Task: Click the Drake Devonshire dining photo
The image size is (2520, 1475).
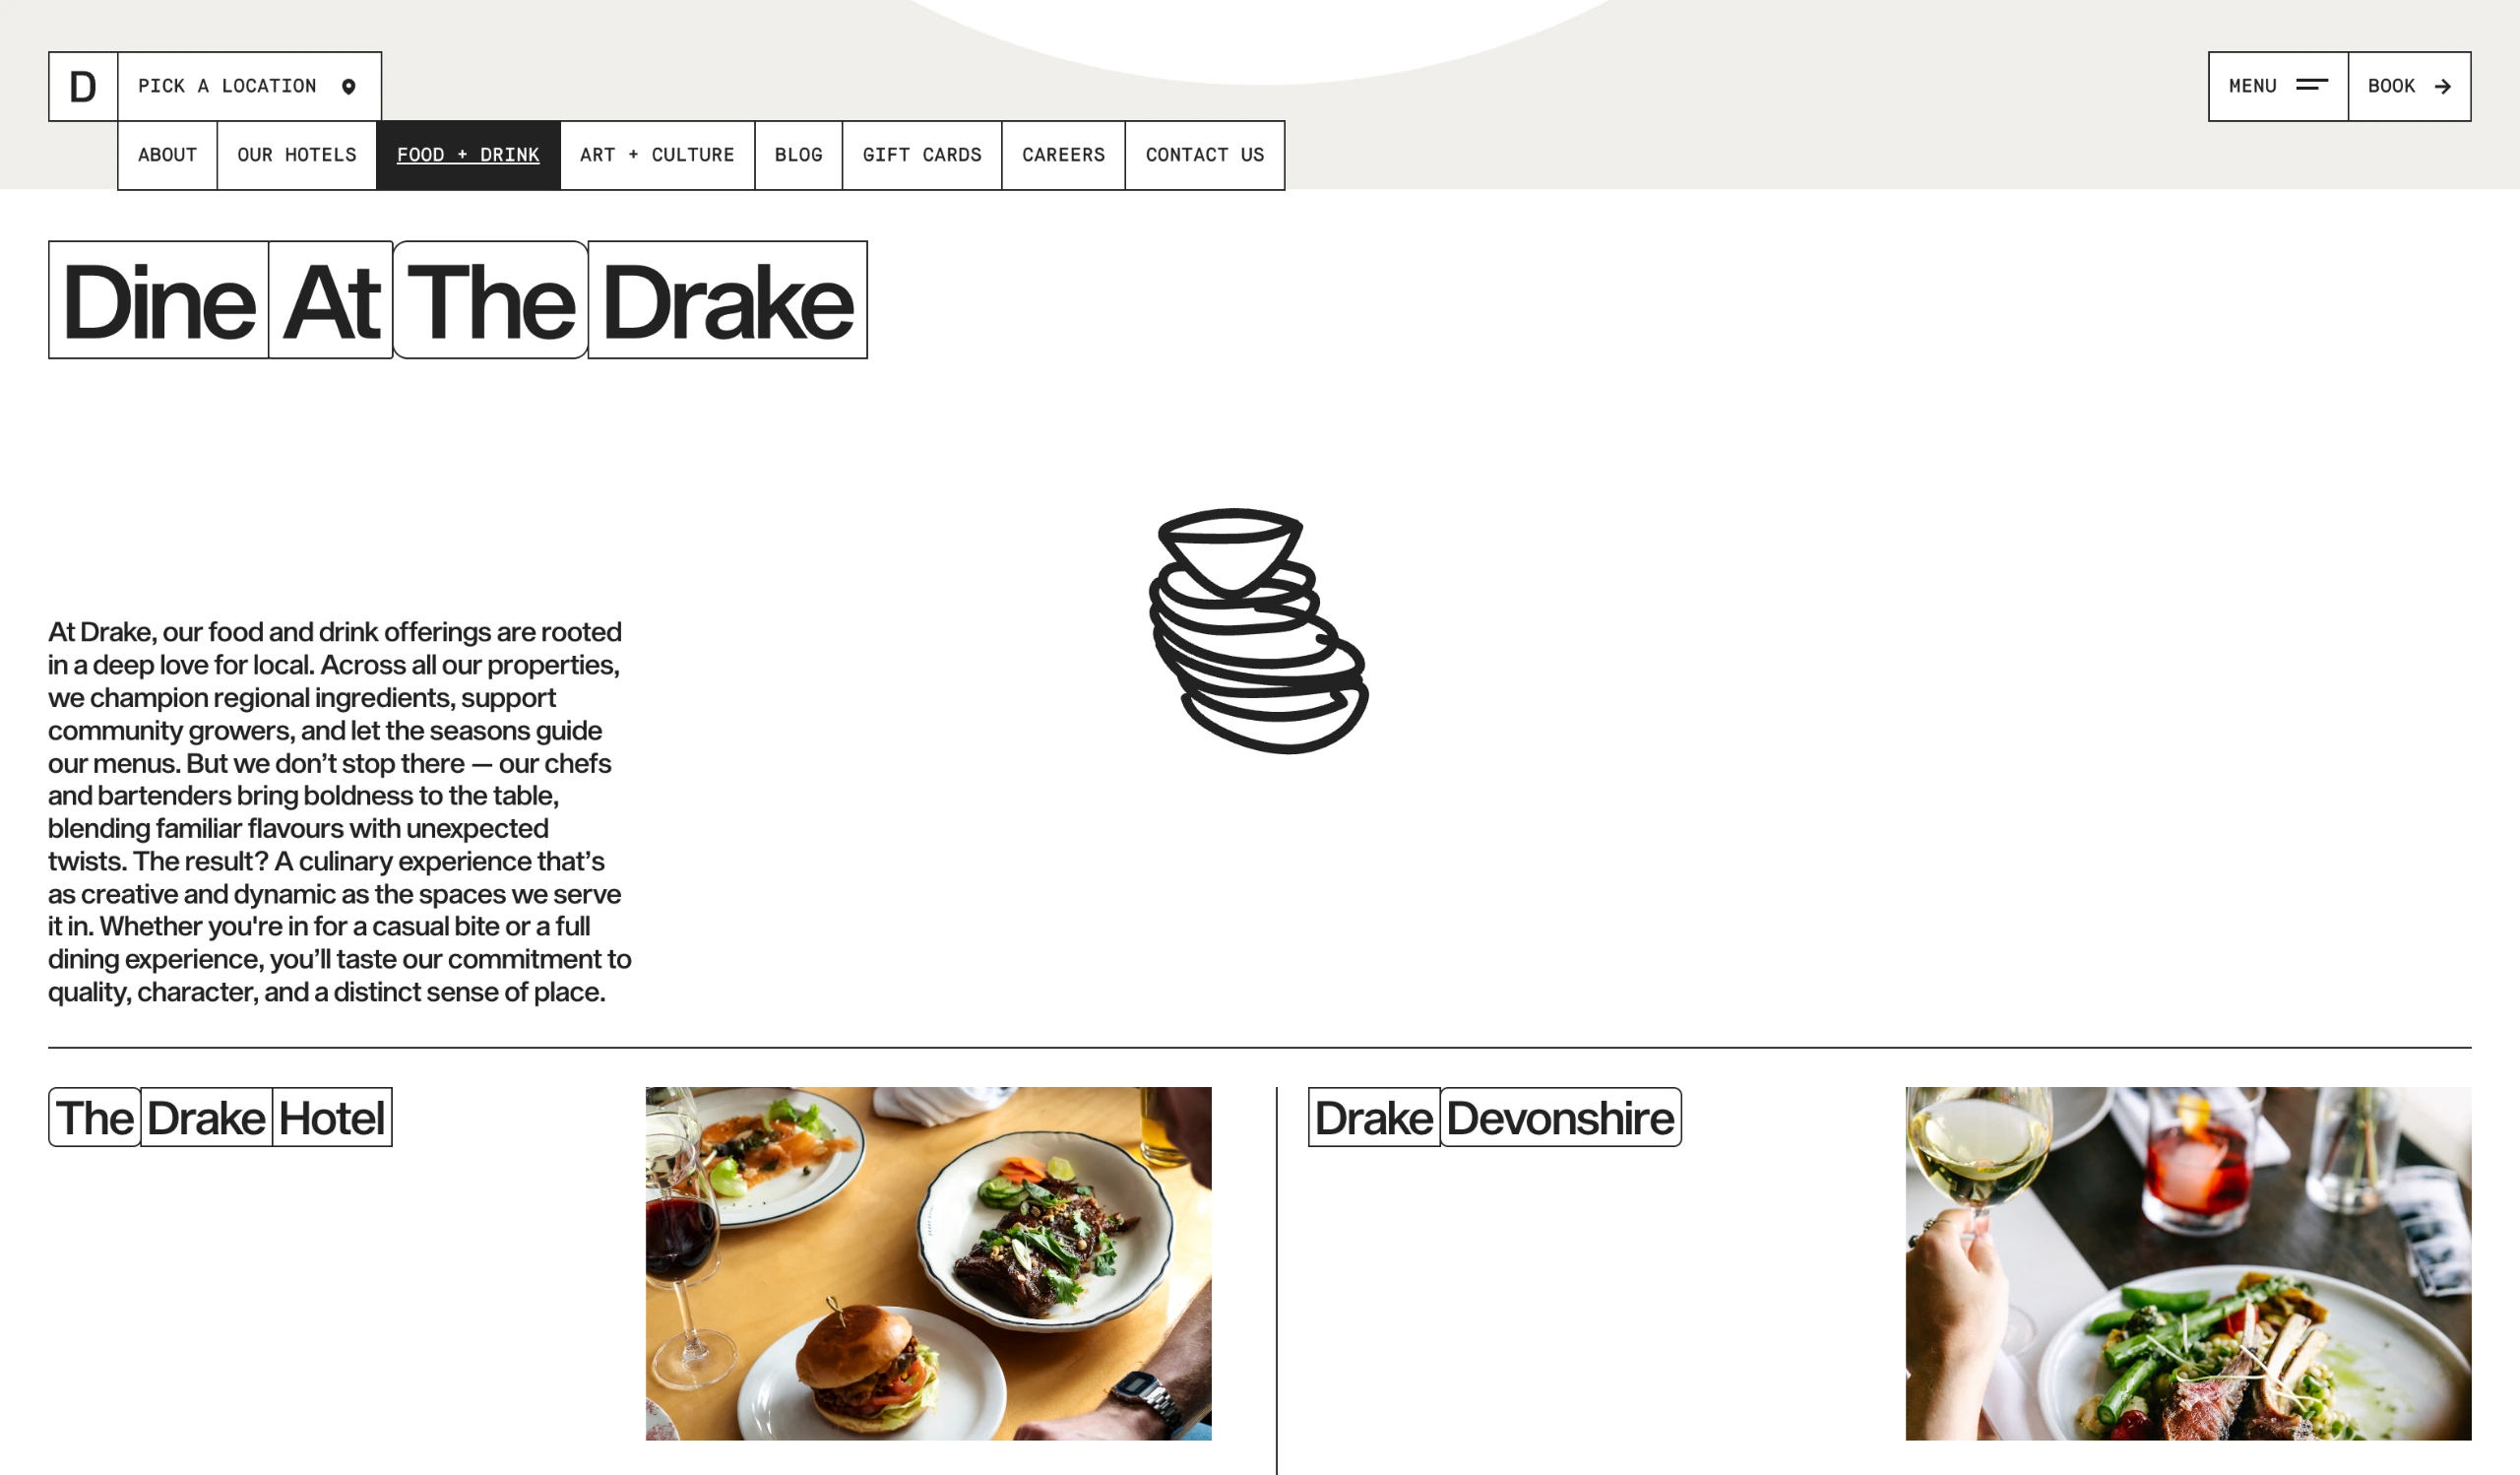Action: pos(2188,1263)
